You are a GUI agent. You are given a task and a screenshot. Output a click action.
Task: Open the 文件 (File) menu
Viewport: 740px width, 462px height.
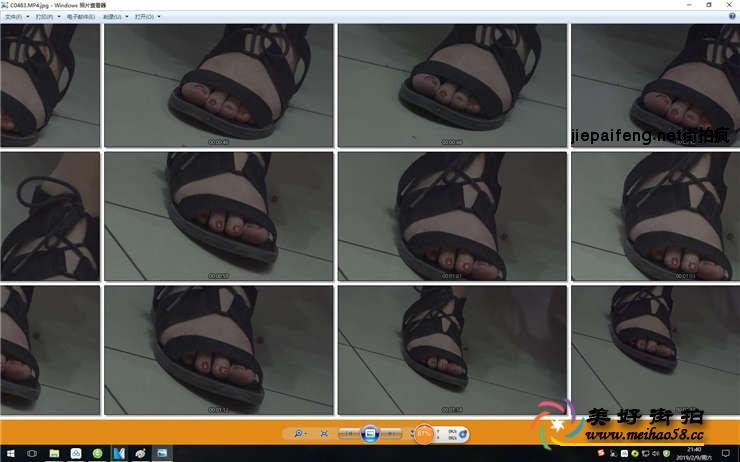[14, 17]
